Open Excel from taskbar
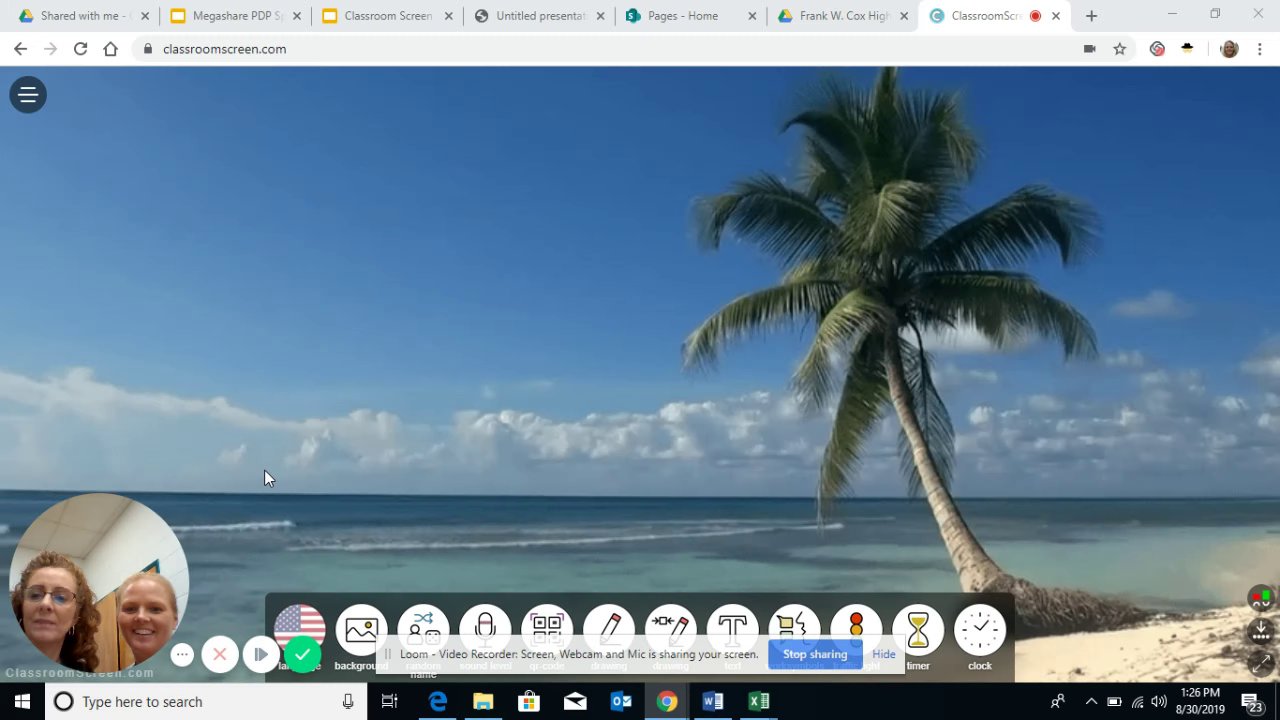The height and width of the screenshot is (720, 1280). (x=759, y=702)
